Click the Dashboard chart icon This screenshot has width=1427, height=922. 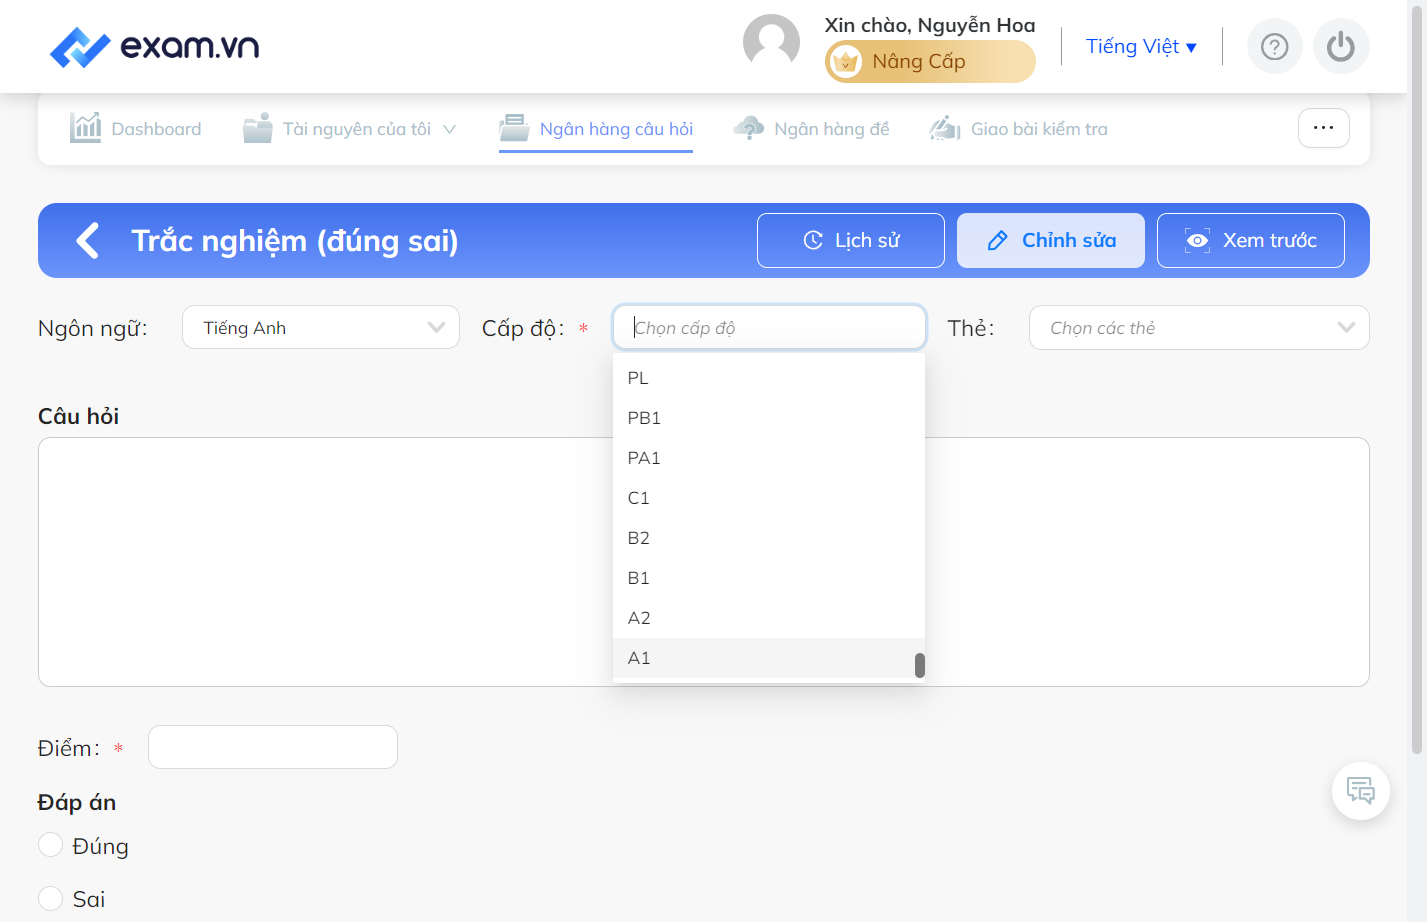point(86,128)
